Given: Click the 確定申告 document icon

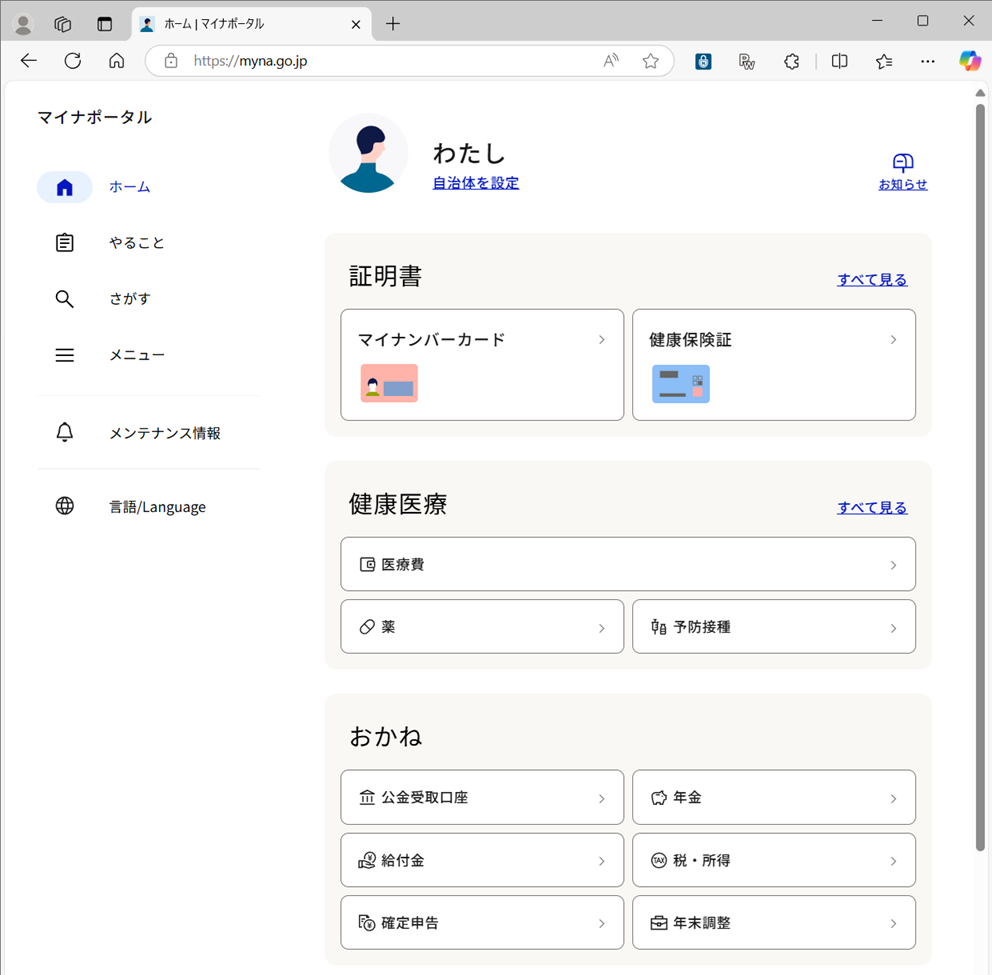Looking at the screenshot, I should click(x=367, y=922).
